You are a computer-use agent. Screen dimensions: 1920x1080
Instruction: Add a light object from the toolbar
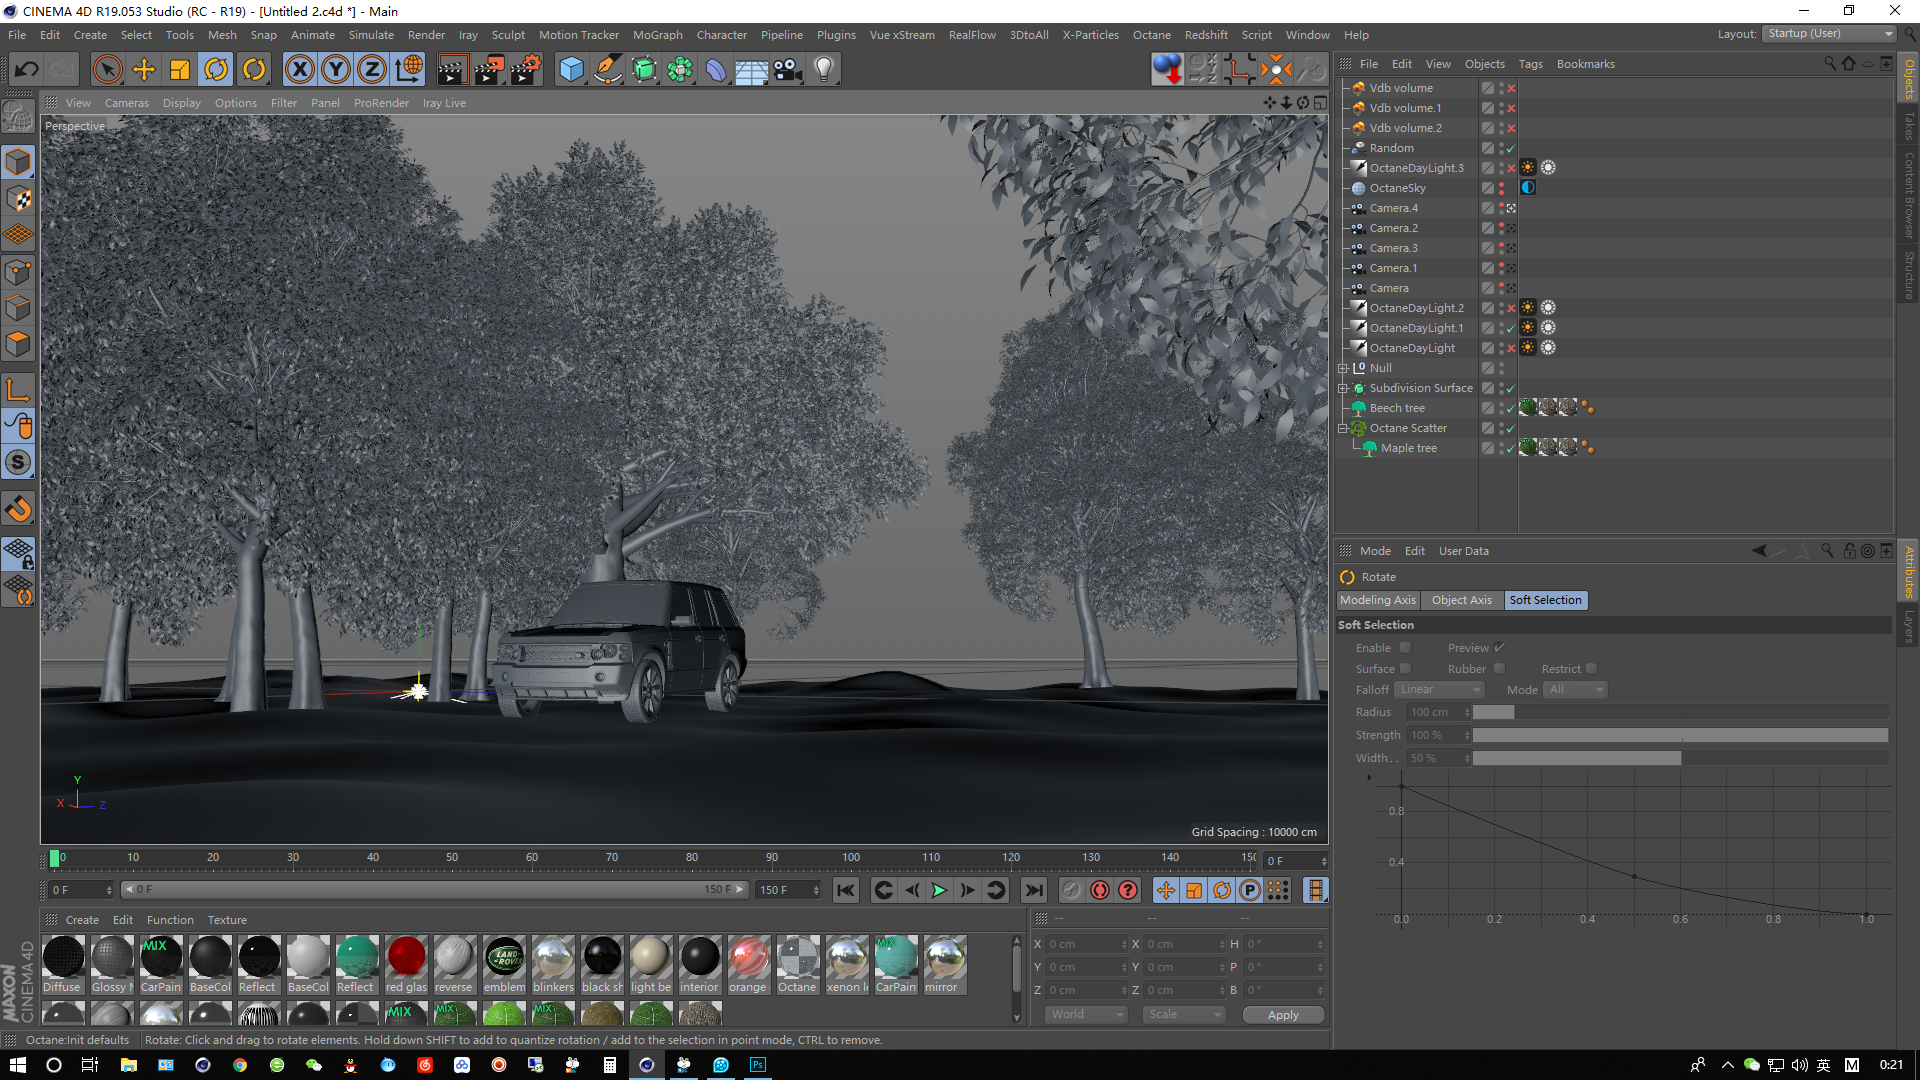[x=823, y=69]
